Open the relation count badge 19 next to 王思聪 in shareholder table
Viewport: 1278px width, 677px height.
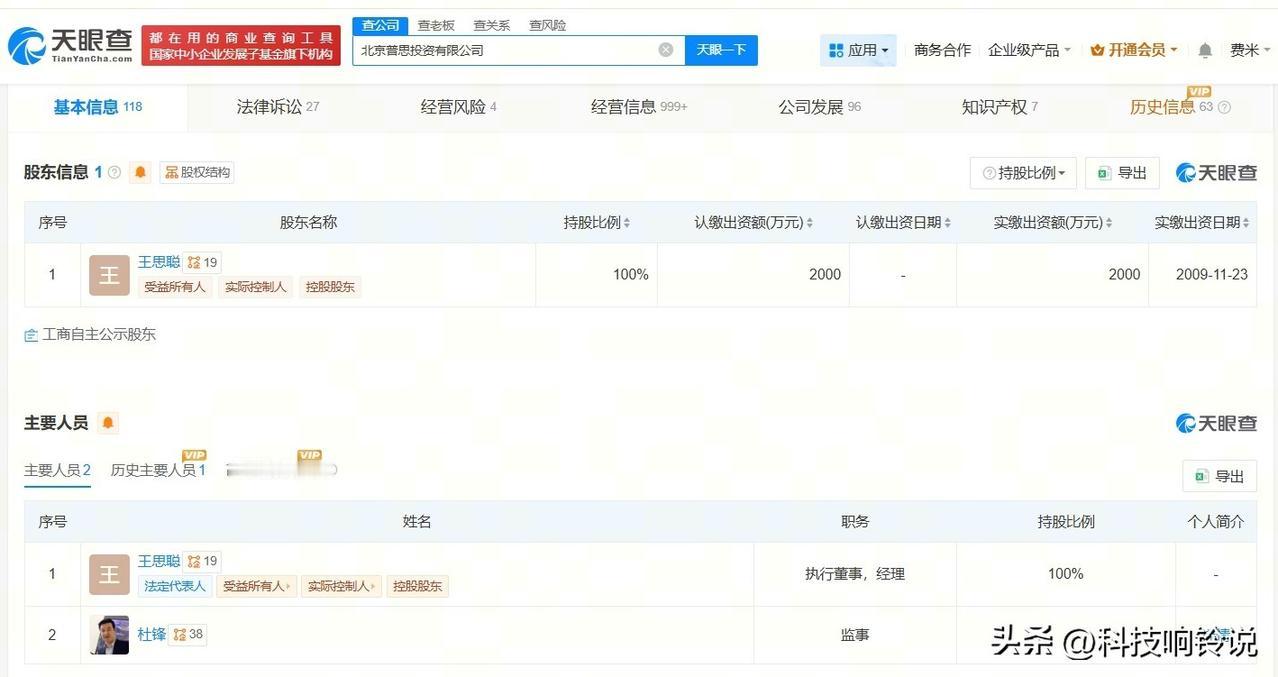tap(201, 262)
